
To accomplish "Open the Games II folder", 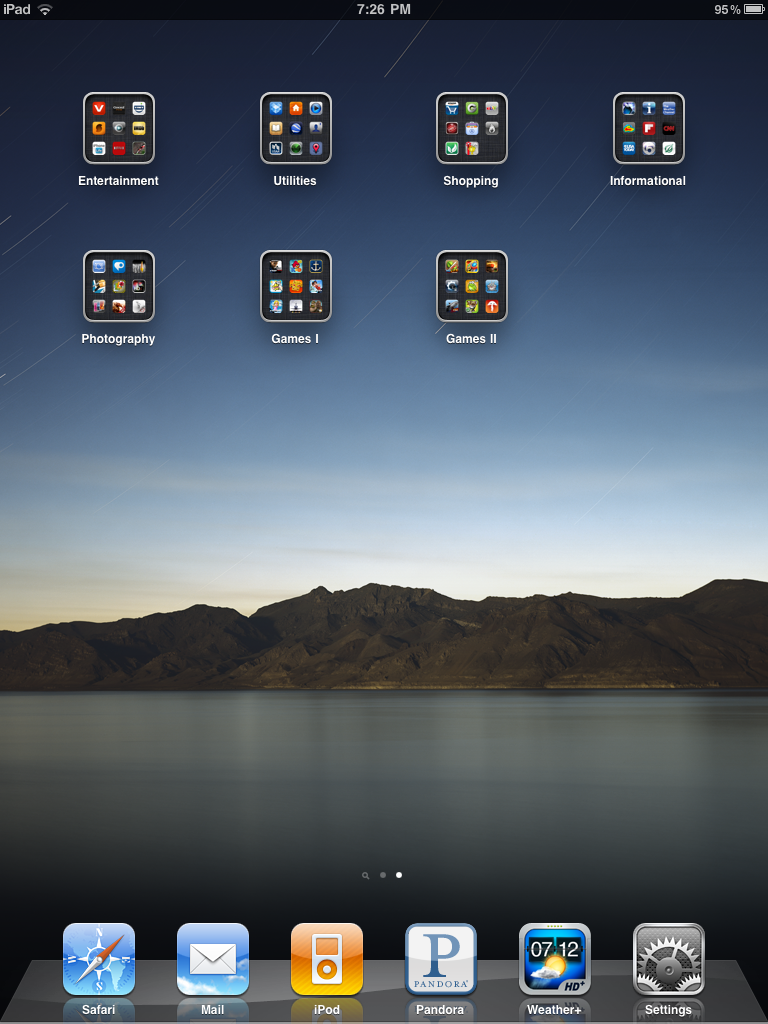I will (x=472, y=286).
